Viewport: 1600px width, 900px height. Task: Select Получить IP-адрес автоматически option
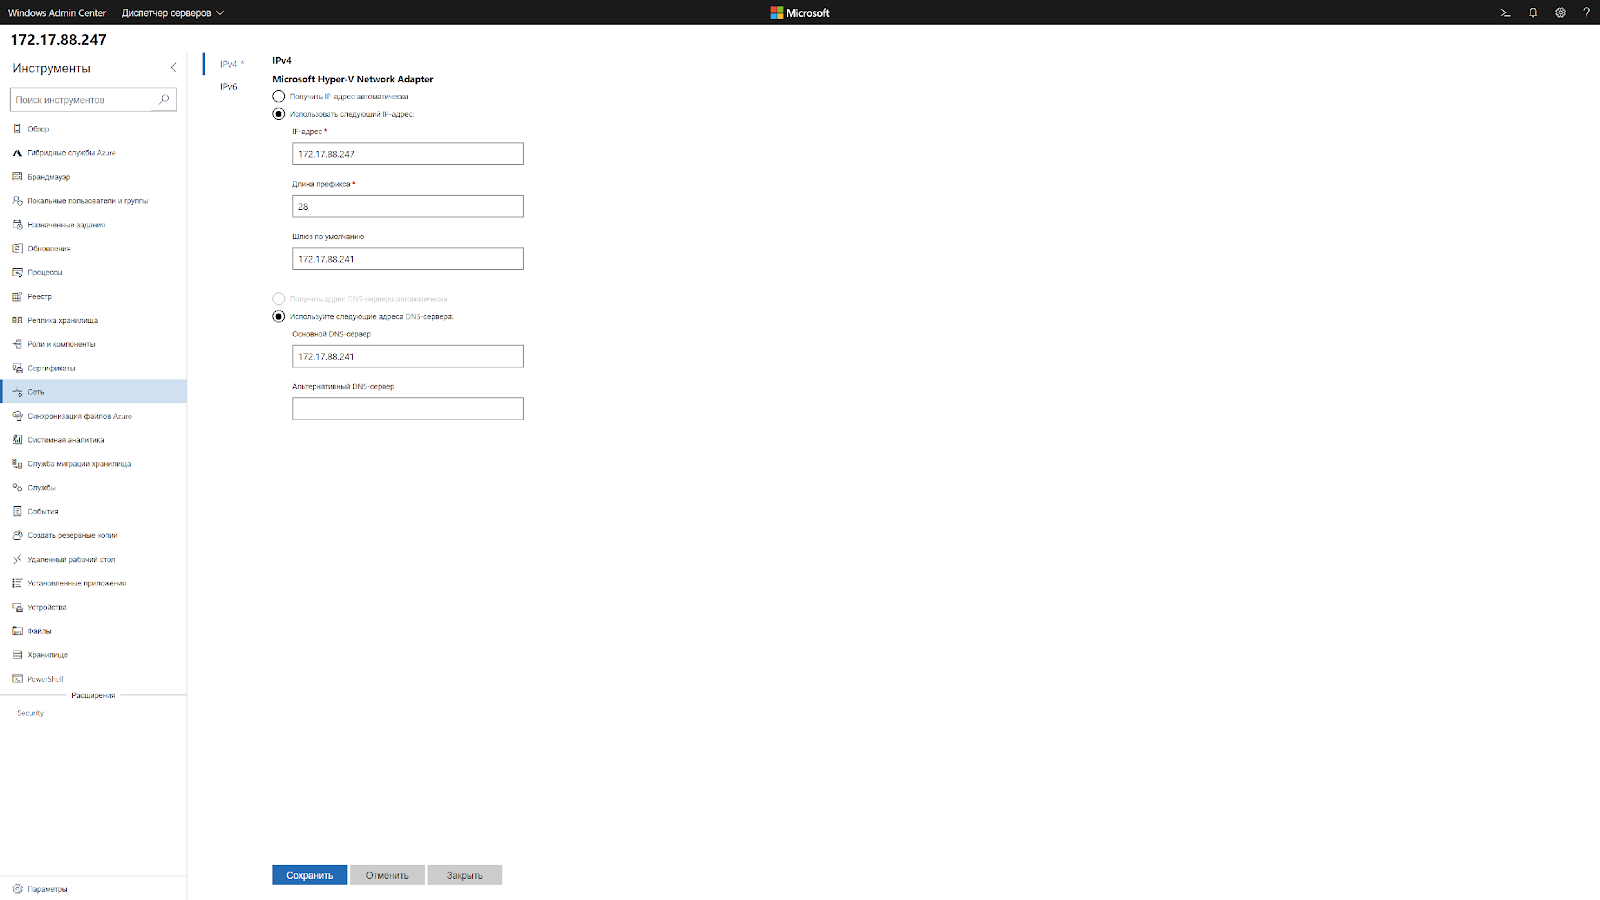(x=278, y=96)
